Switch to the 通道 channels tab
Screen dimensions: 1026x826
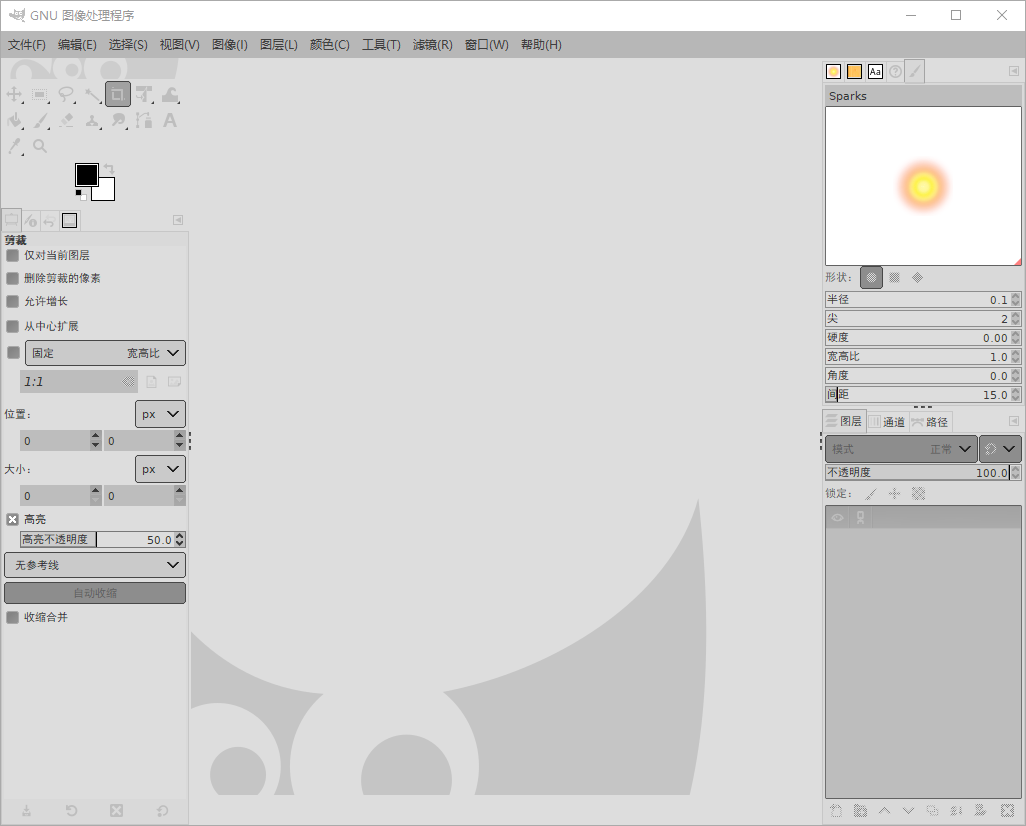887,422
